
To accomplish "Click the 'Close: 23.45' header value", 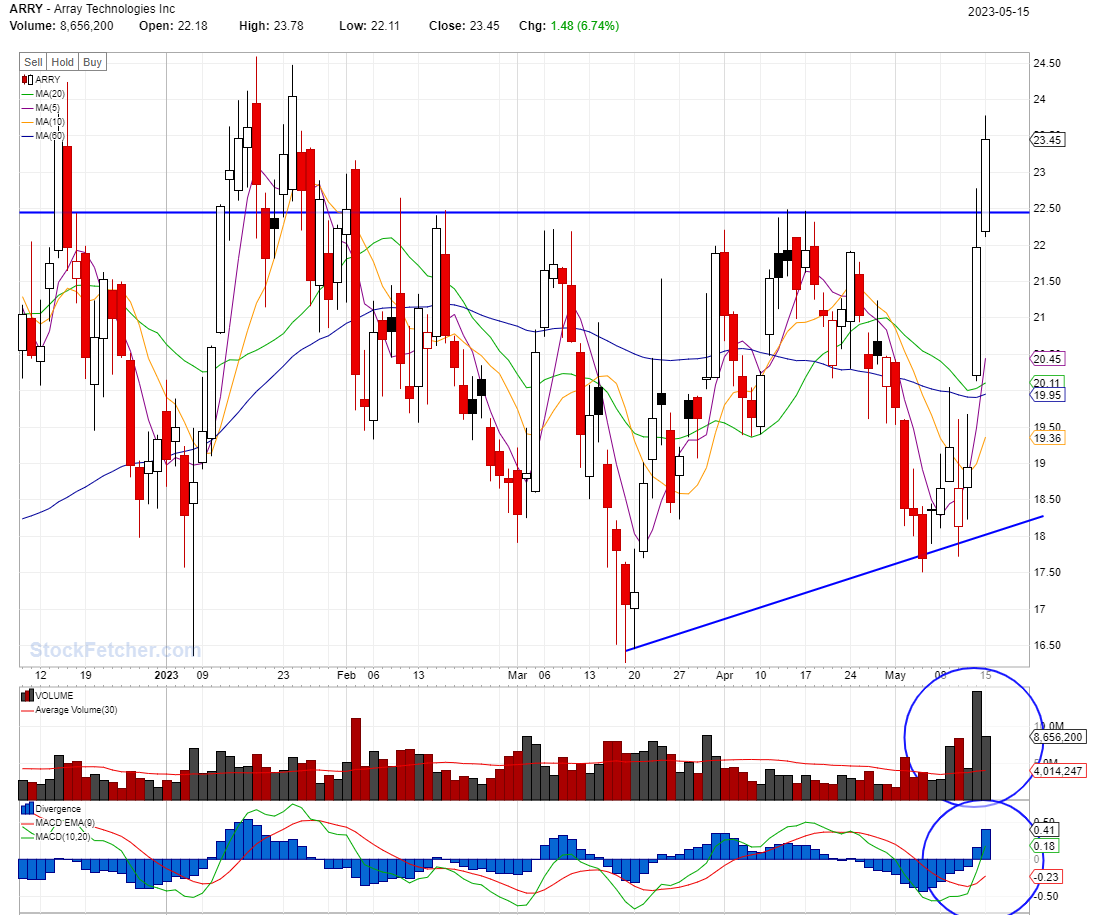I will 464,26.
